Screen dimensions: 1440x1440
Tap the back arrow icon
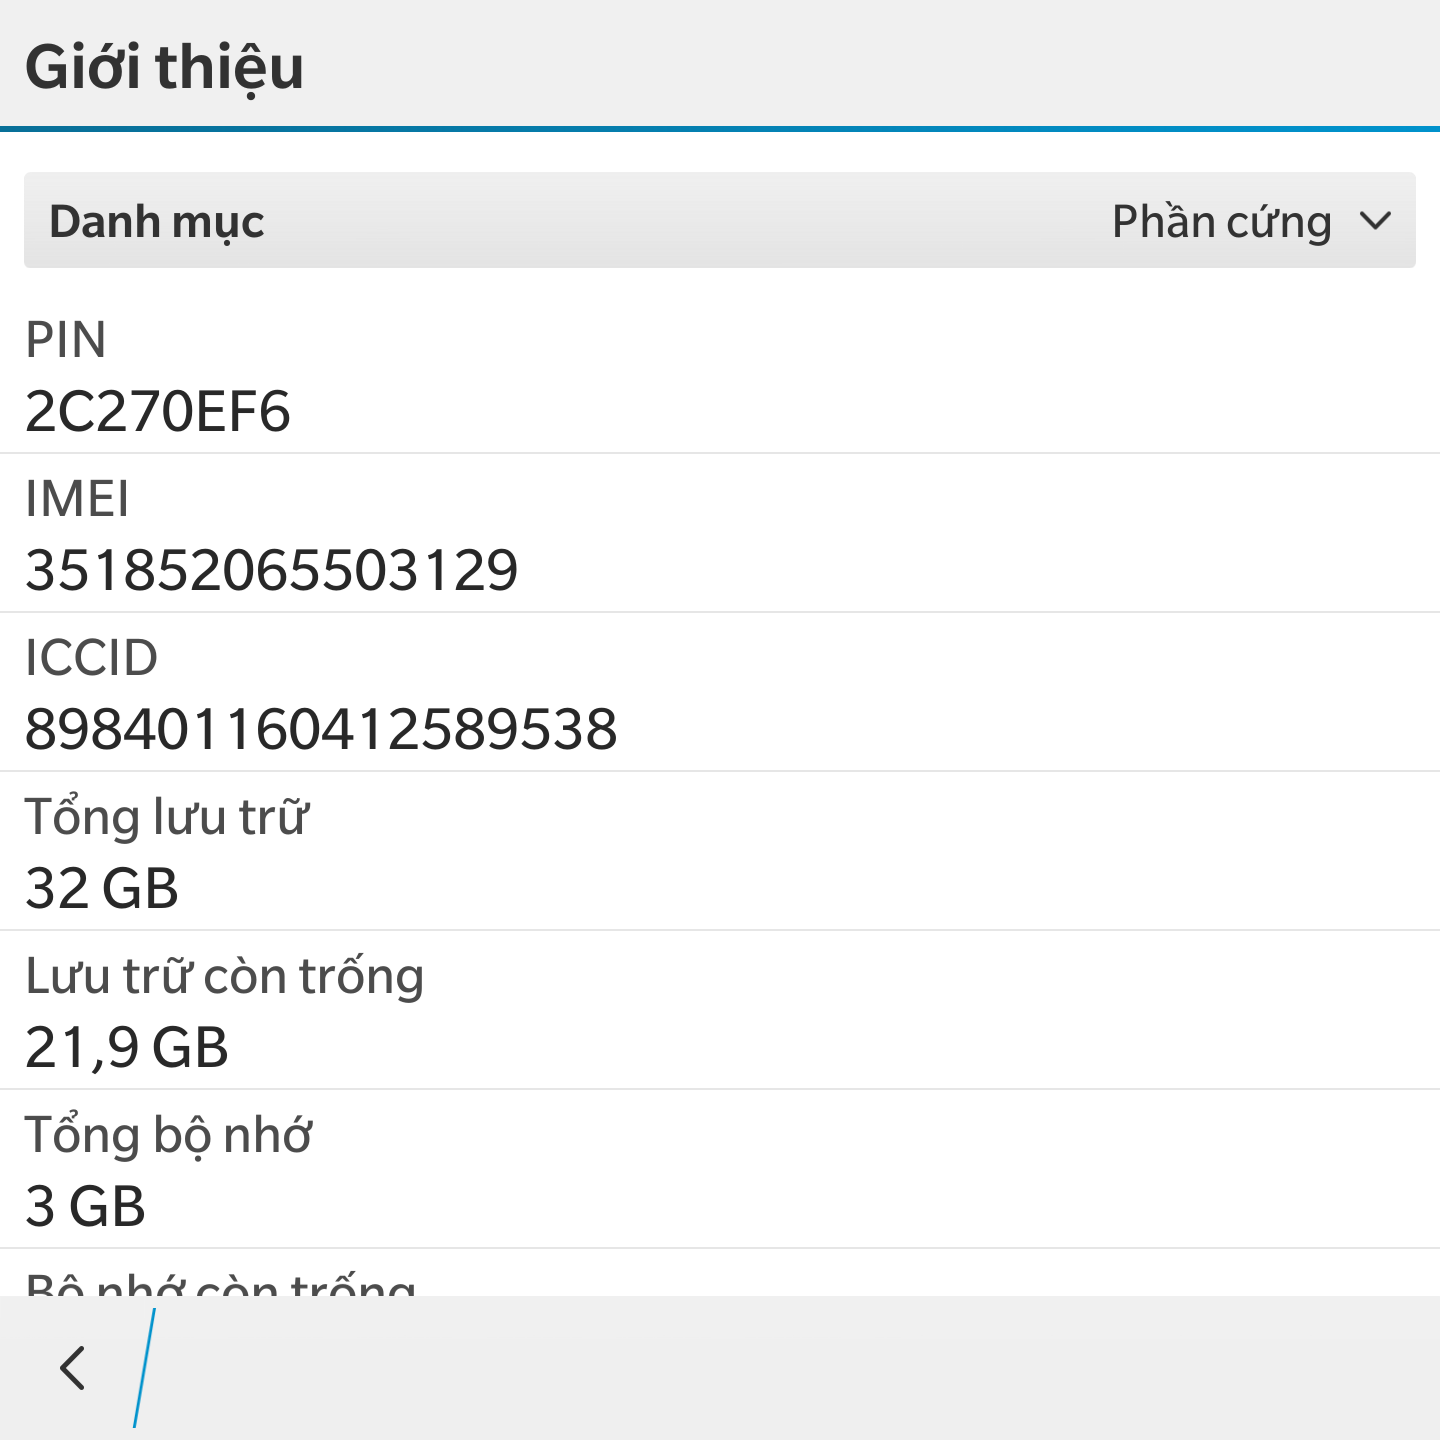click(72, 1368)
